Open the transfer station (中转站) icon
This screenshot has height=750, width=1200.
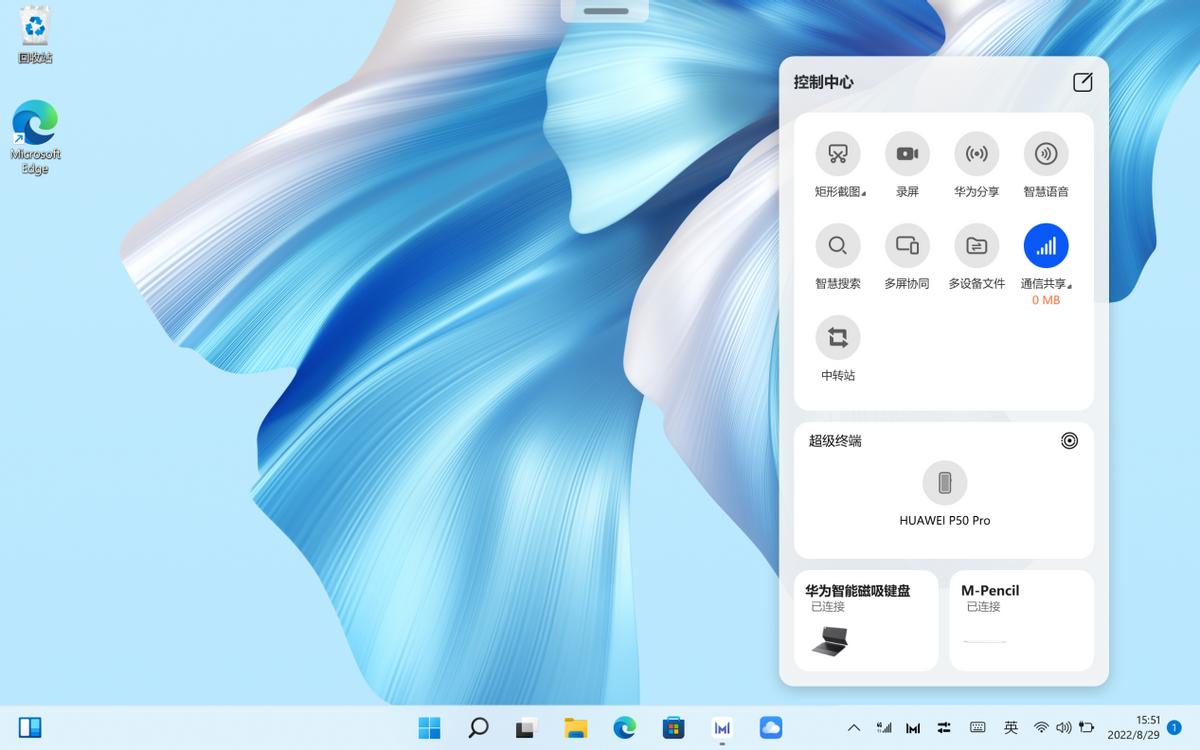837,338
